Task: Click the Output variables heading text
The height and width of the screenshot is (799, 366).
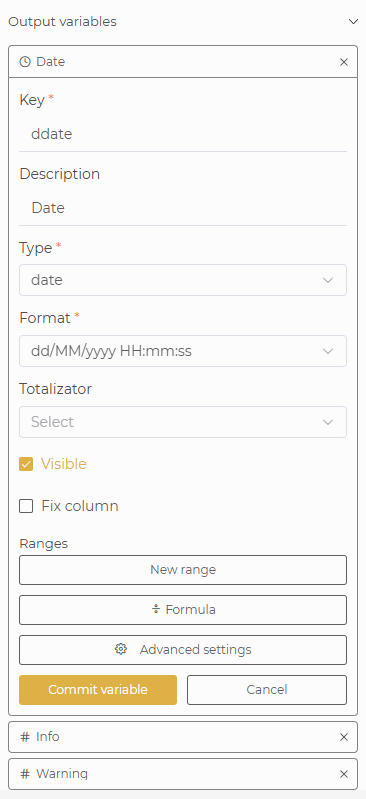Action: coord(63,22)
